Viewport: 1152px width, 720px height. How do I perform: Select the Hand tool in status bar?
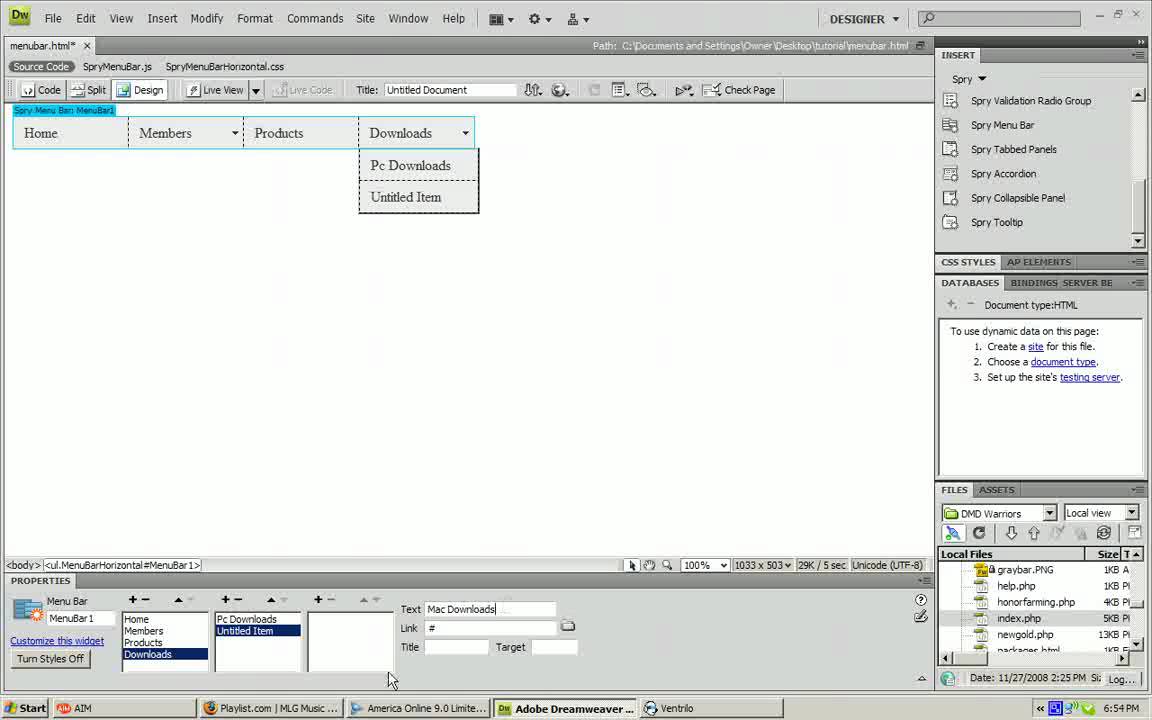649,565
